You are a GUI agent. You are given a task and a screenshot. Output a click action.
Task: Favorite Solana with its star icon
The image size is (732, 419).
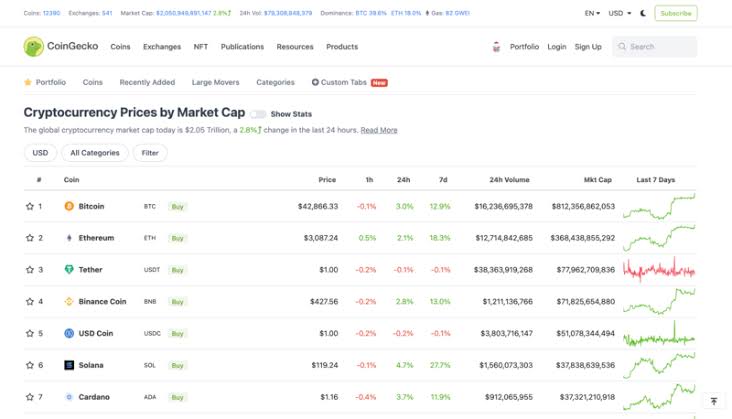30,365
